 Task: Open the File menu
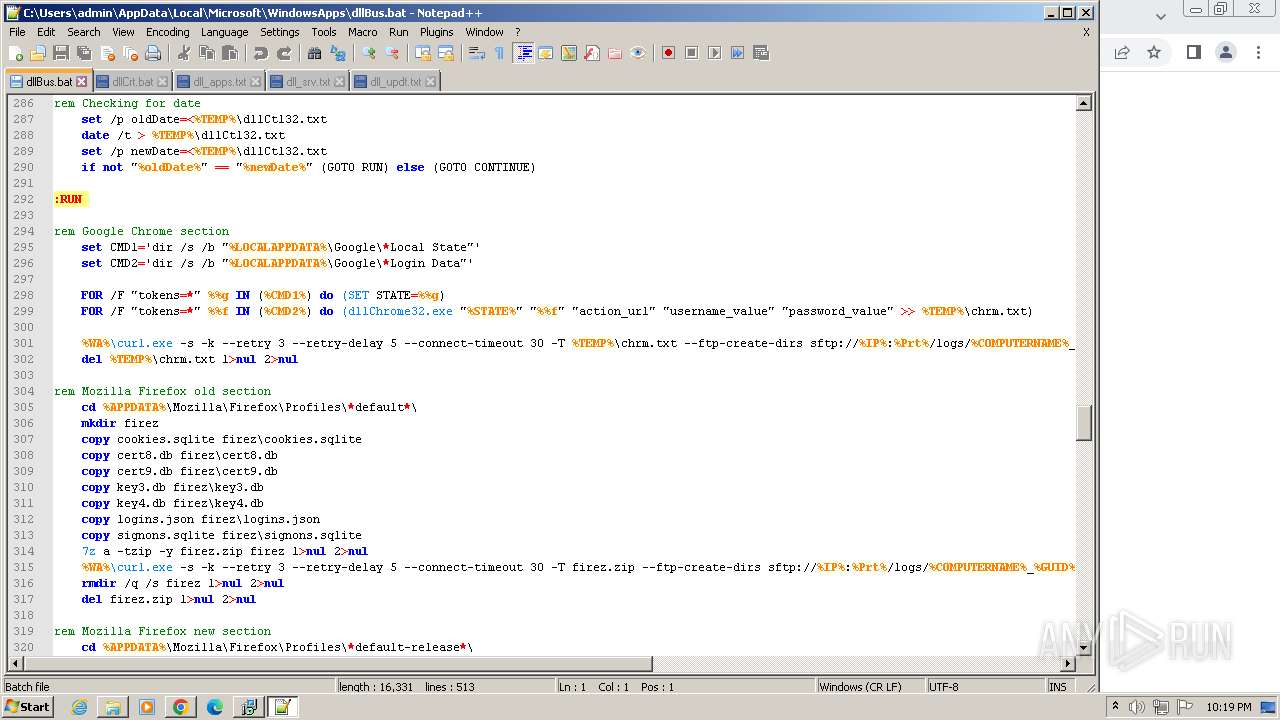click(17, 32)
